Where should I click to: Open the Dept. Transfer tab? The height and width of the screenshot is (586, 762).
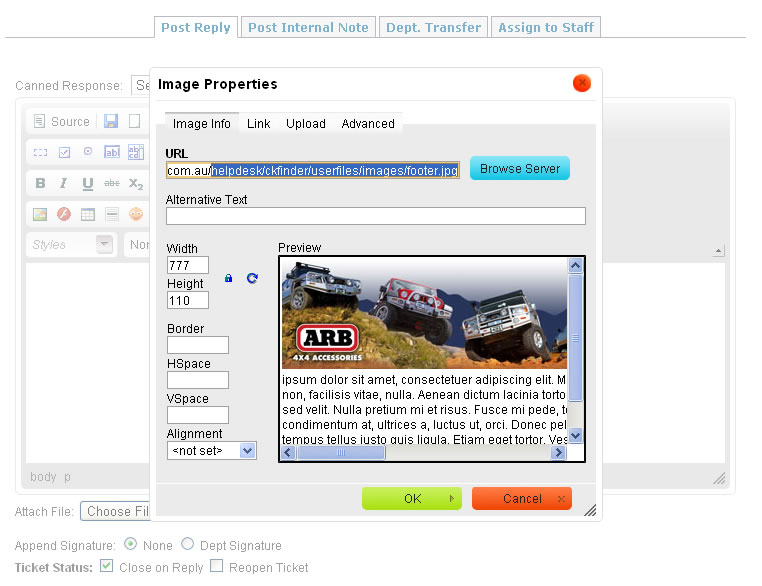point(433,27)
